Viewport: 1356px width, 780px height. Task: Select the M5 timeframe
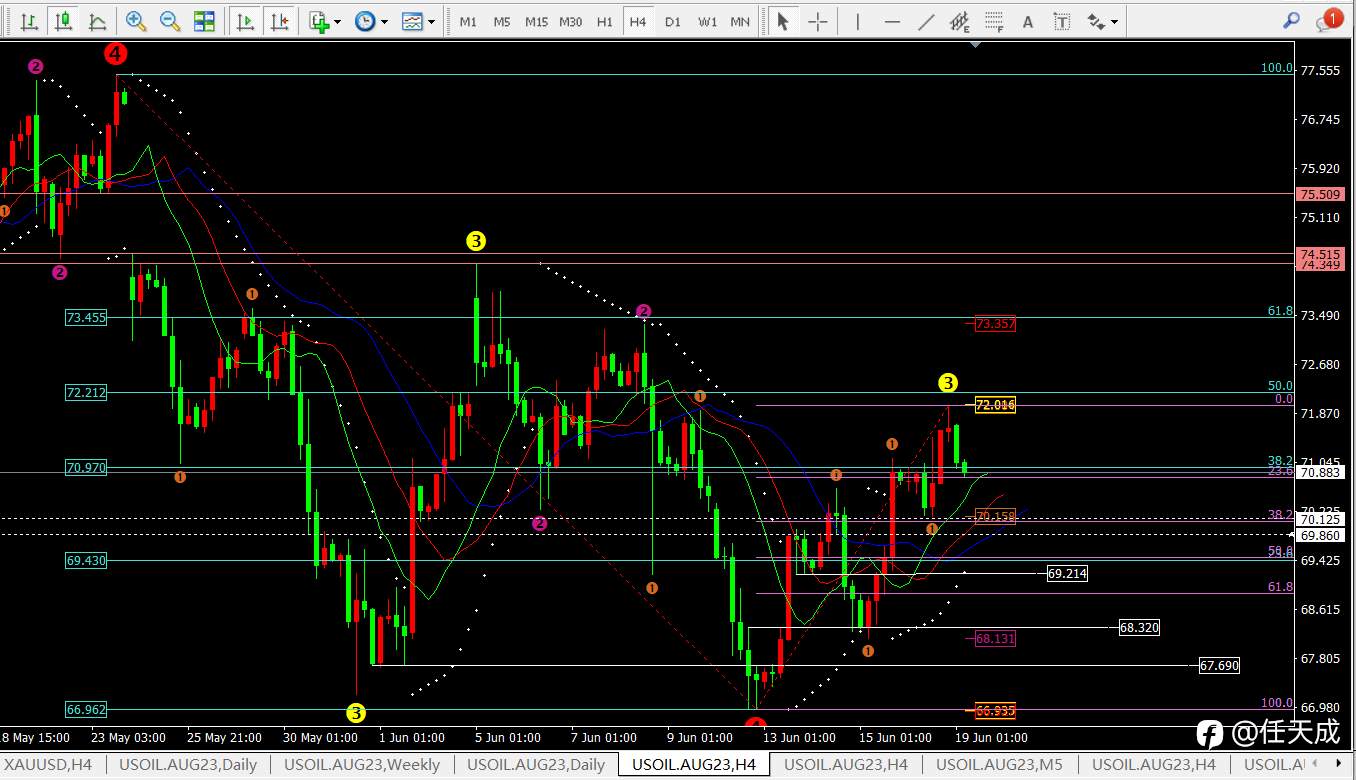(x=502, y=21)
